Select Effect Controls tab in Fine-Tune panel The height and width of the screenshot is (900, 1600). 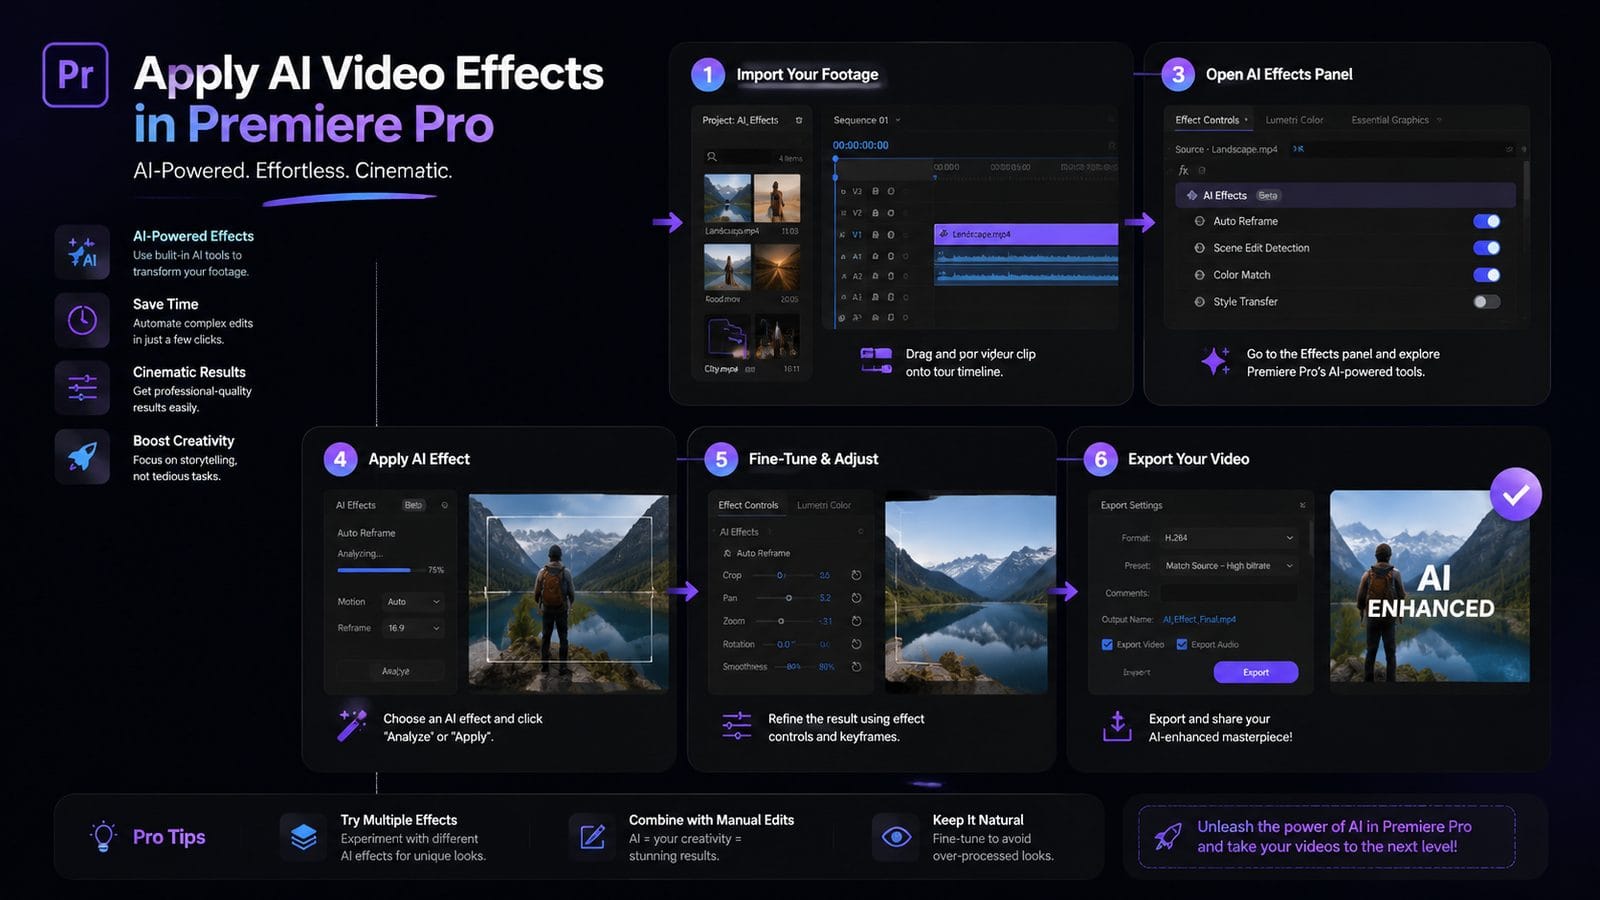pos(748,505)
